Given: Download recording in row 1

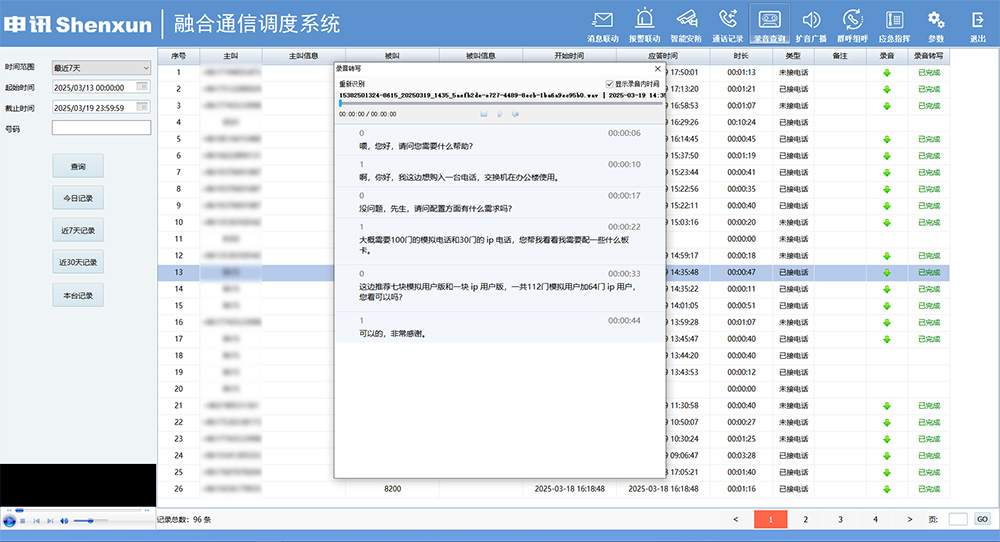Looking at the screenshot, I should (886, 73).
